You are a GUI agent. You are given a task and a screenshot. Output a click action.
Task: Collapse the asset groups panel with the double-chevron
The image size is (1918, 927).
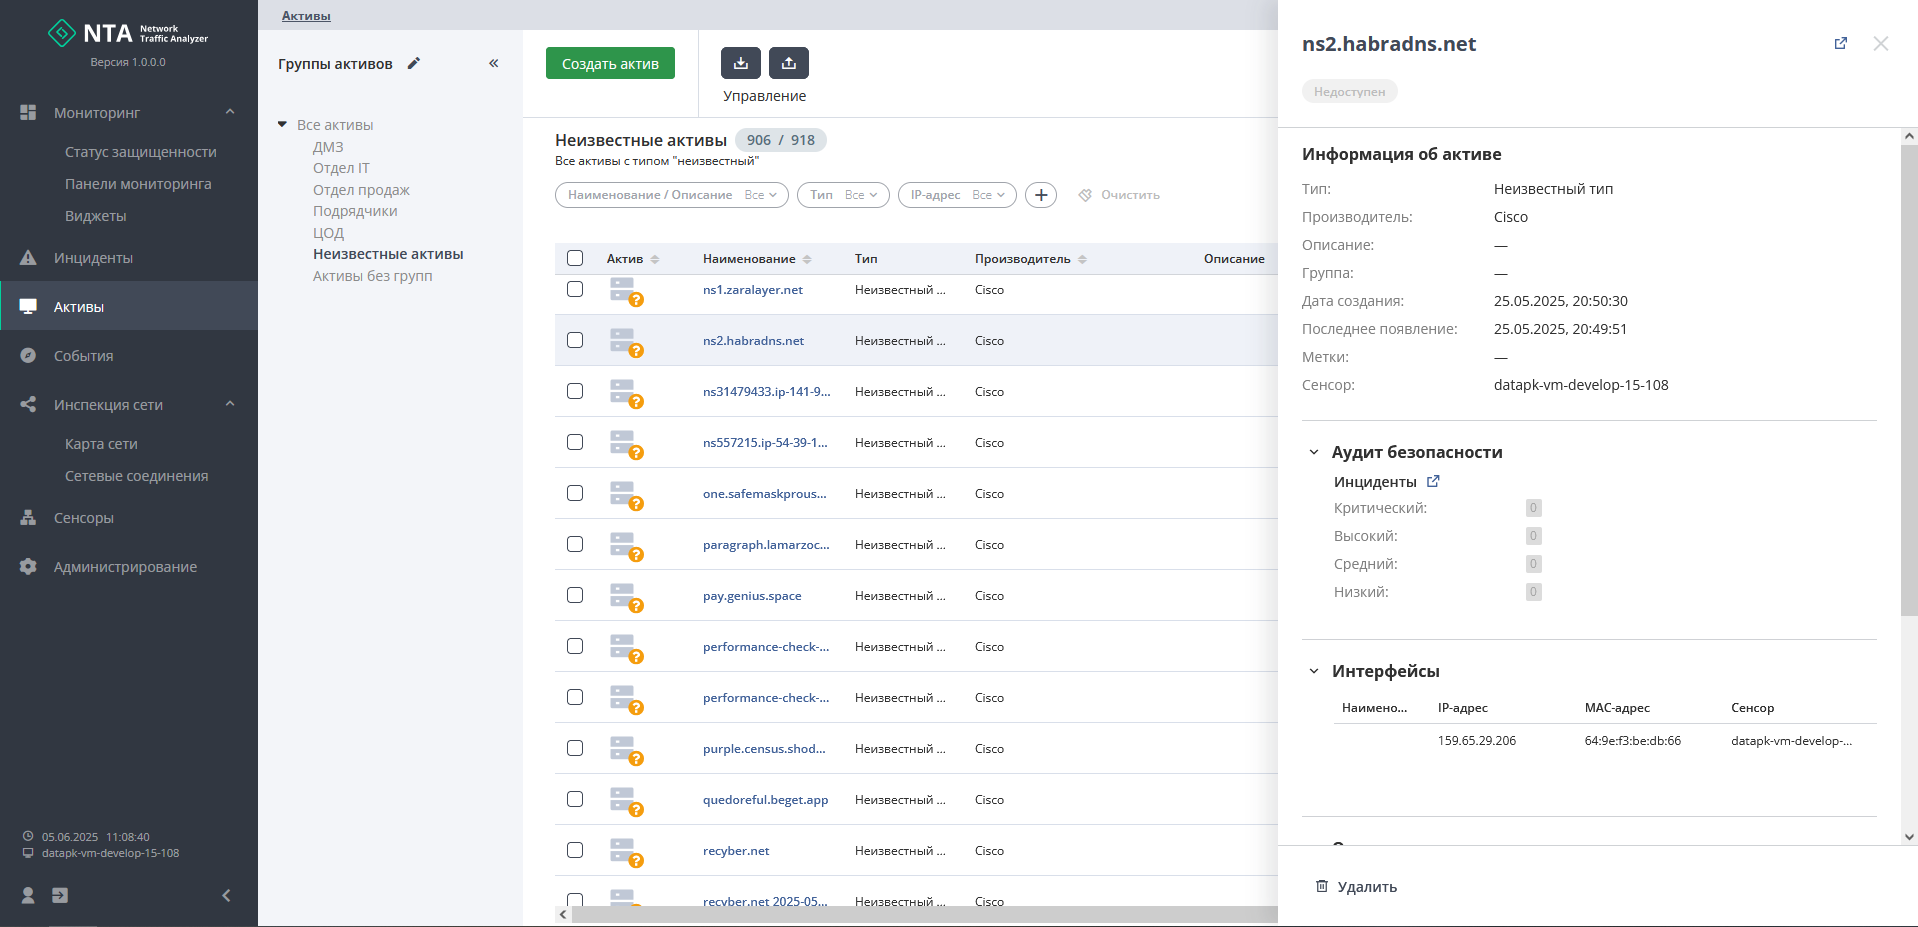tap(493, 63)
